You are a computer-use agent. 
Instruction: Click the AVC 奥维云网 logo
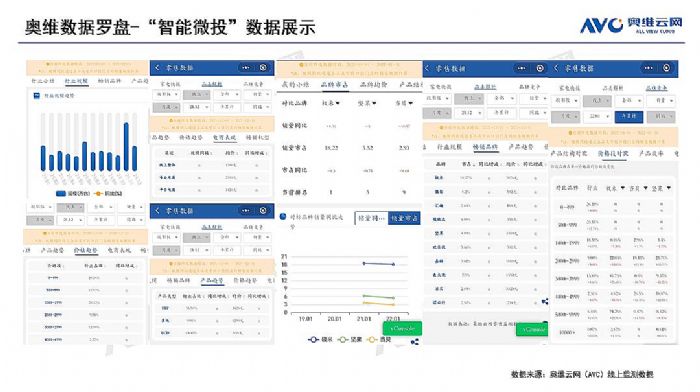pyautogui.click(x=631, y=25)
